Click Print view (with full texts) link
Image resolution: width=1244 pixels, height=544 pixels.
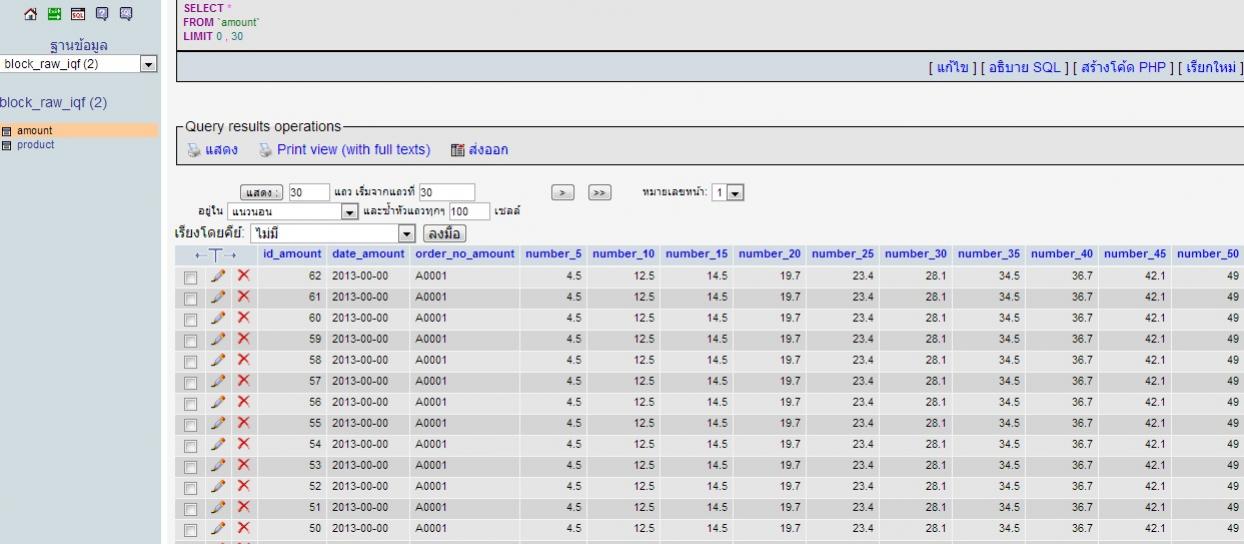353,150
